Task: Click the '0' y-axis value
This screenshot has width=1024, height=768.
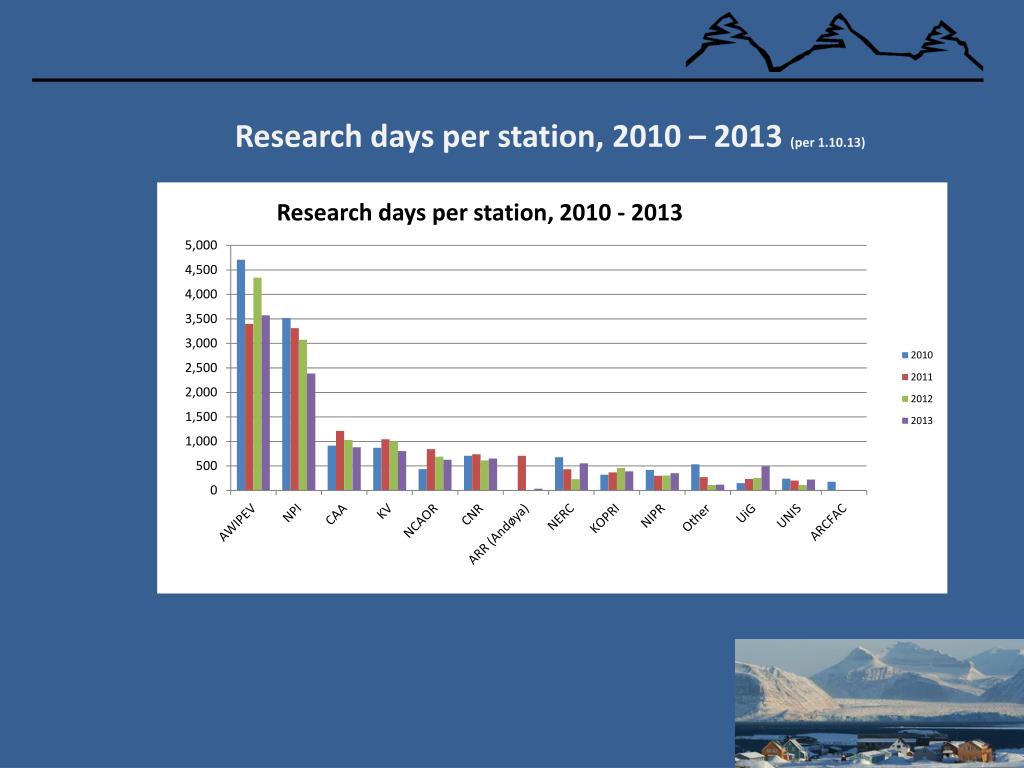Action: (214, 490)
